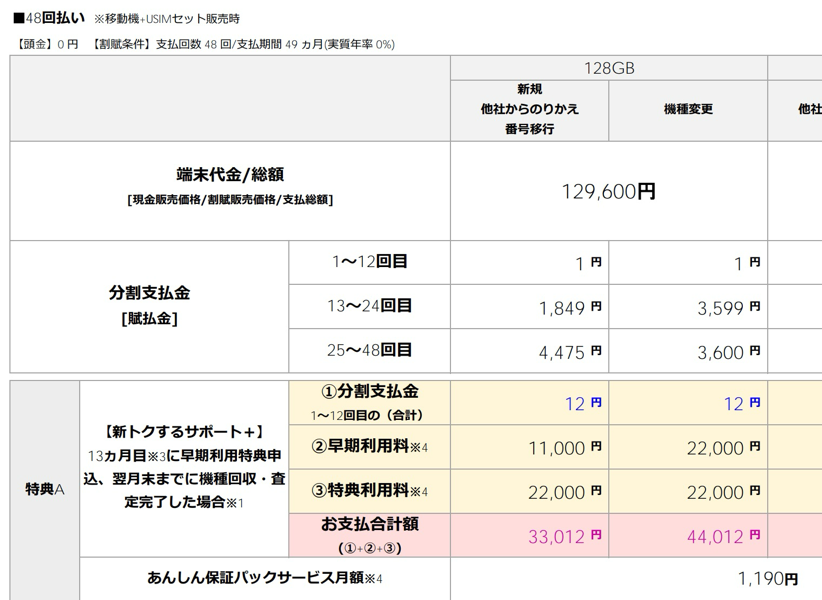Image resolution: width=822 pixels, height=600 pixels.
Task: Click the '13カ月目※3に早期利用特典申' text line
Action: click(x=185, y=455)
